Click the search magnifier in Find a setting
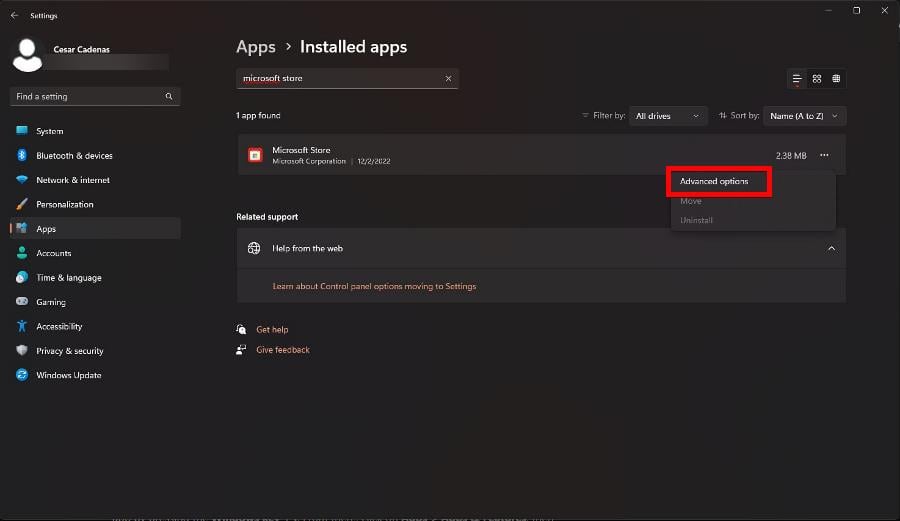This screenshot has width=900, height=521. [x=169, y=96]
